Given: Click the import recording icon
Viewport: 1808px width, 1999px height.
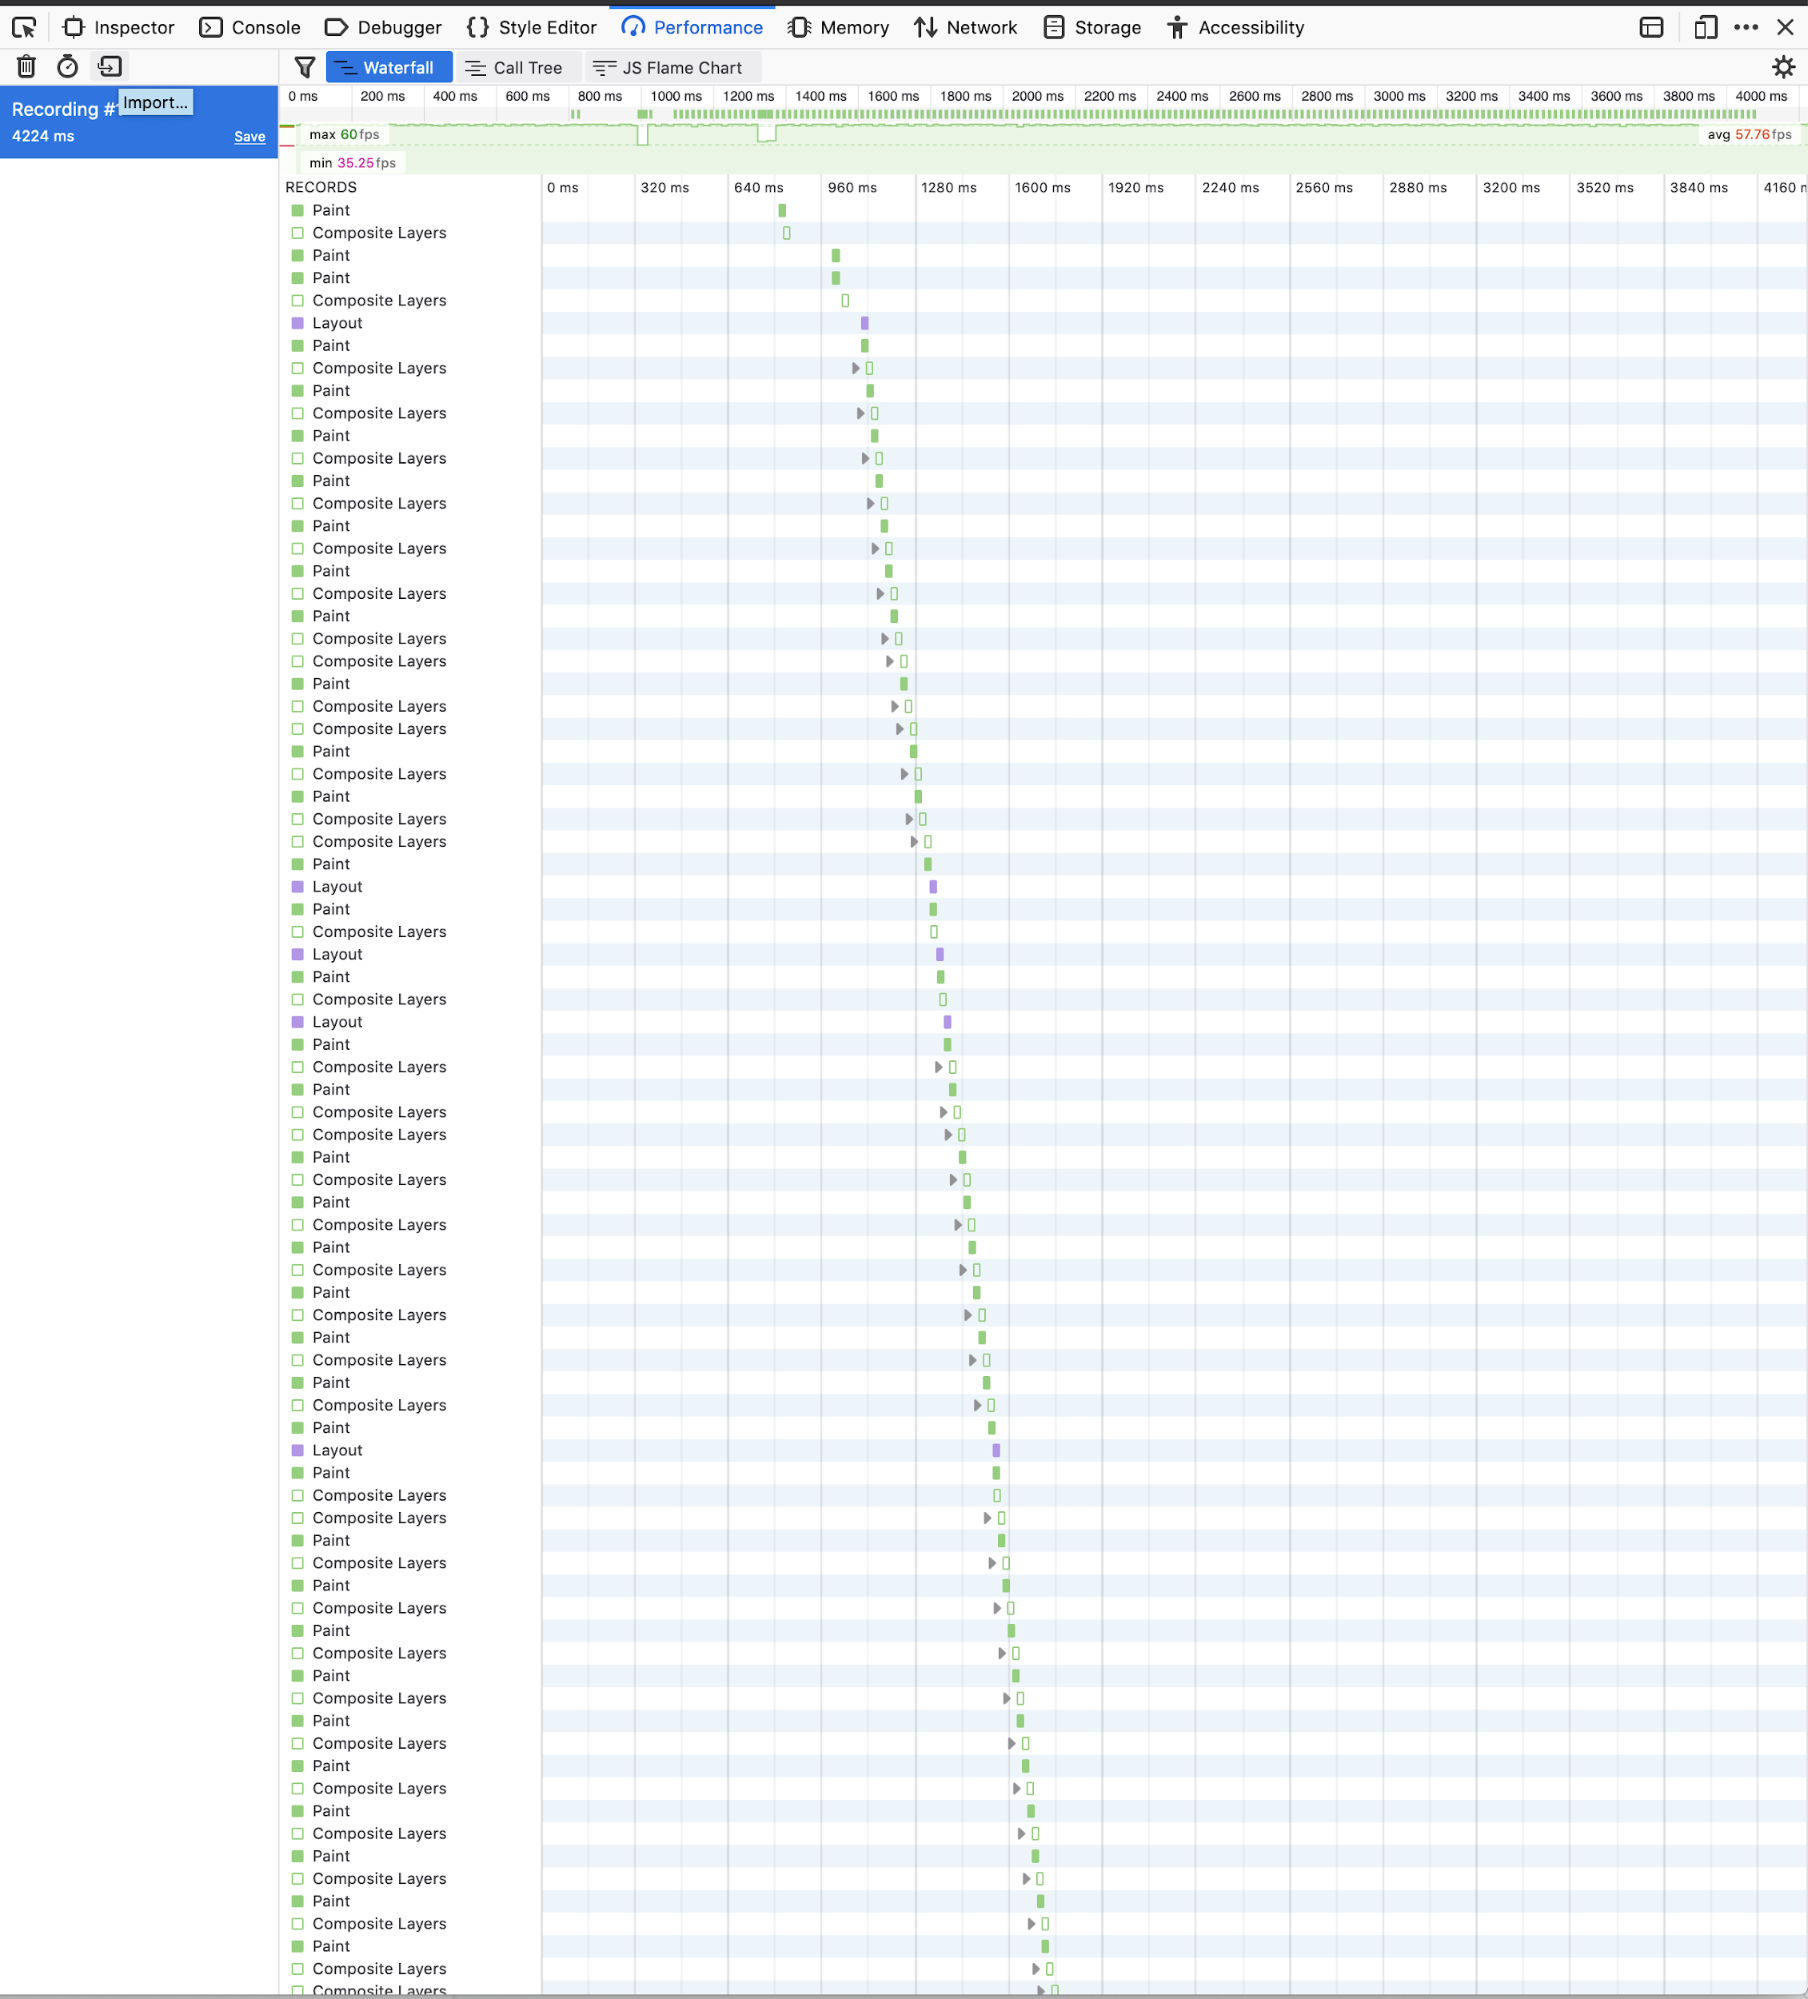Looking at the screenshot, I should pyautogui.click(x=110, y=67).
